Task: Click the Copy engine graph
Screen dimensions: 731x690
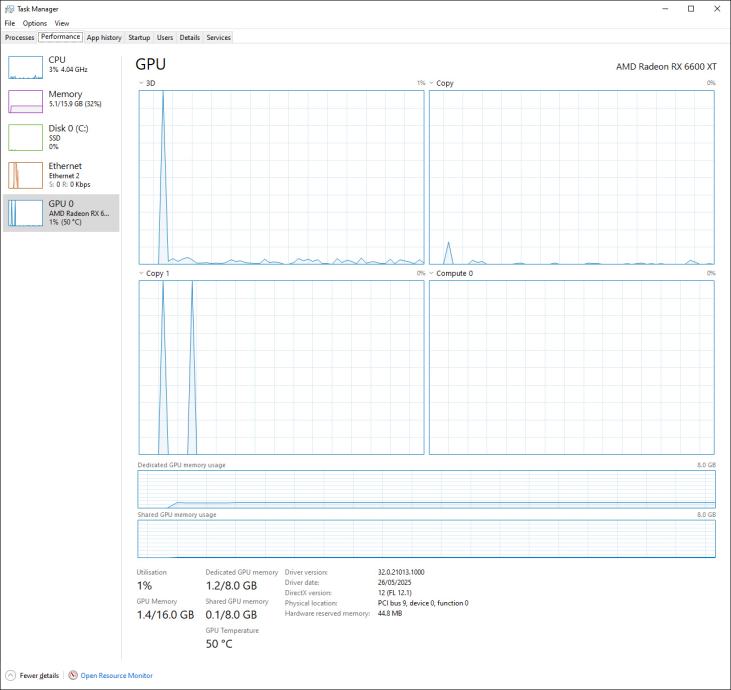Action: [572, 178]
